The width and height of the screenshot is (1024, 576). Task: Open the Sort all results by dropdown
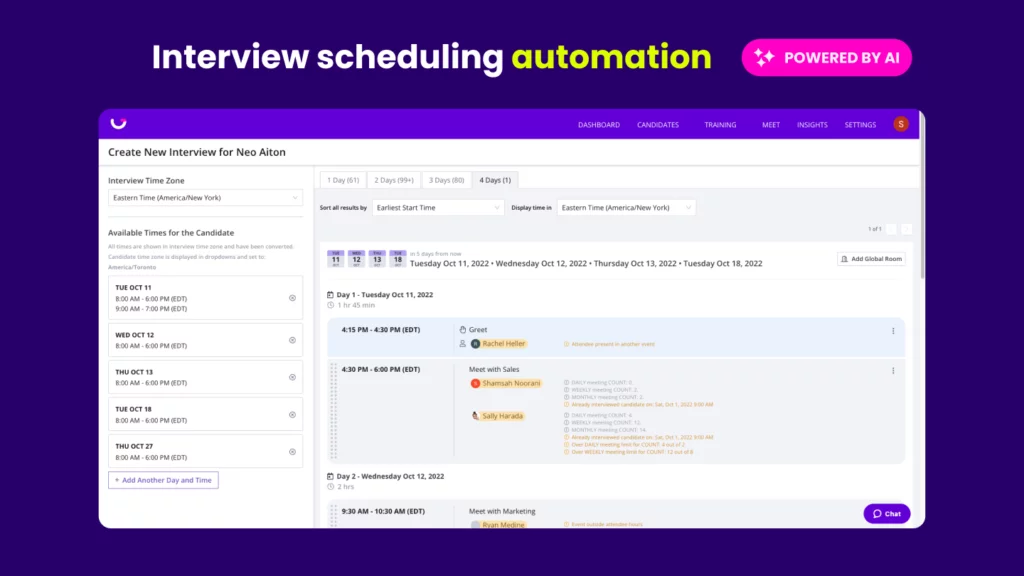click(438, 208)
